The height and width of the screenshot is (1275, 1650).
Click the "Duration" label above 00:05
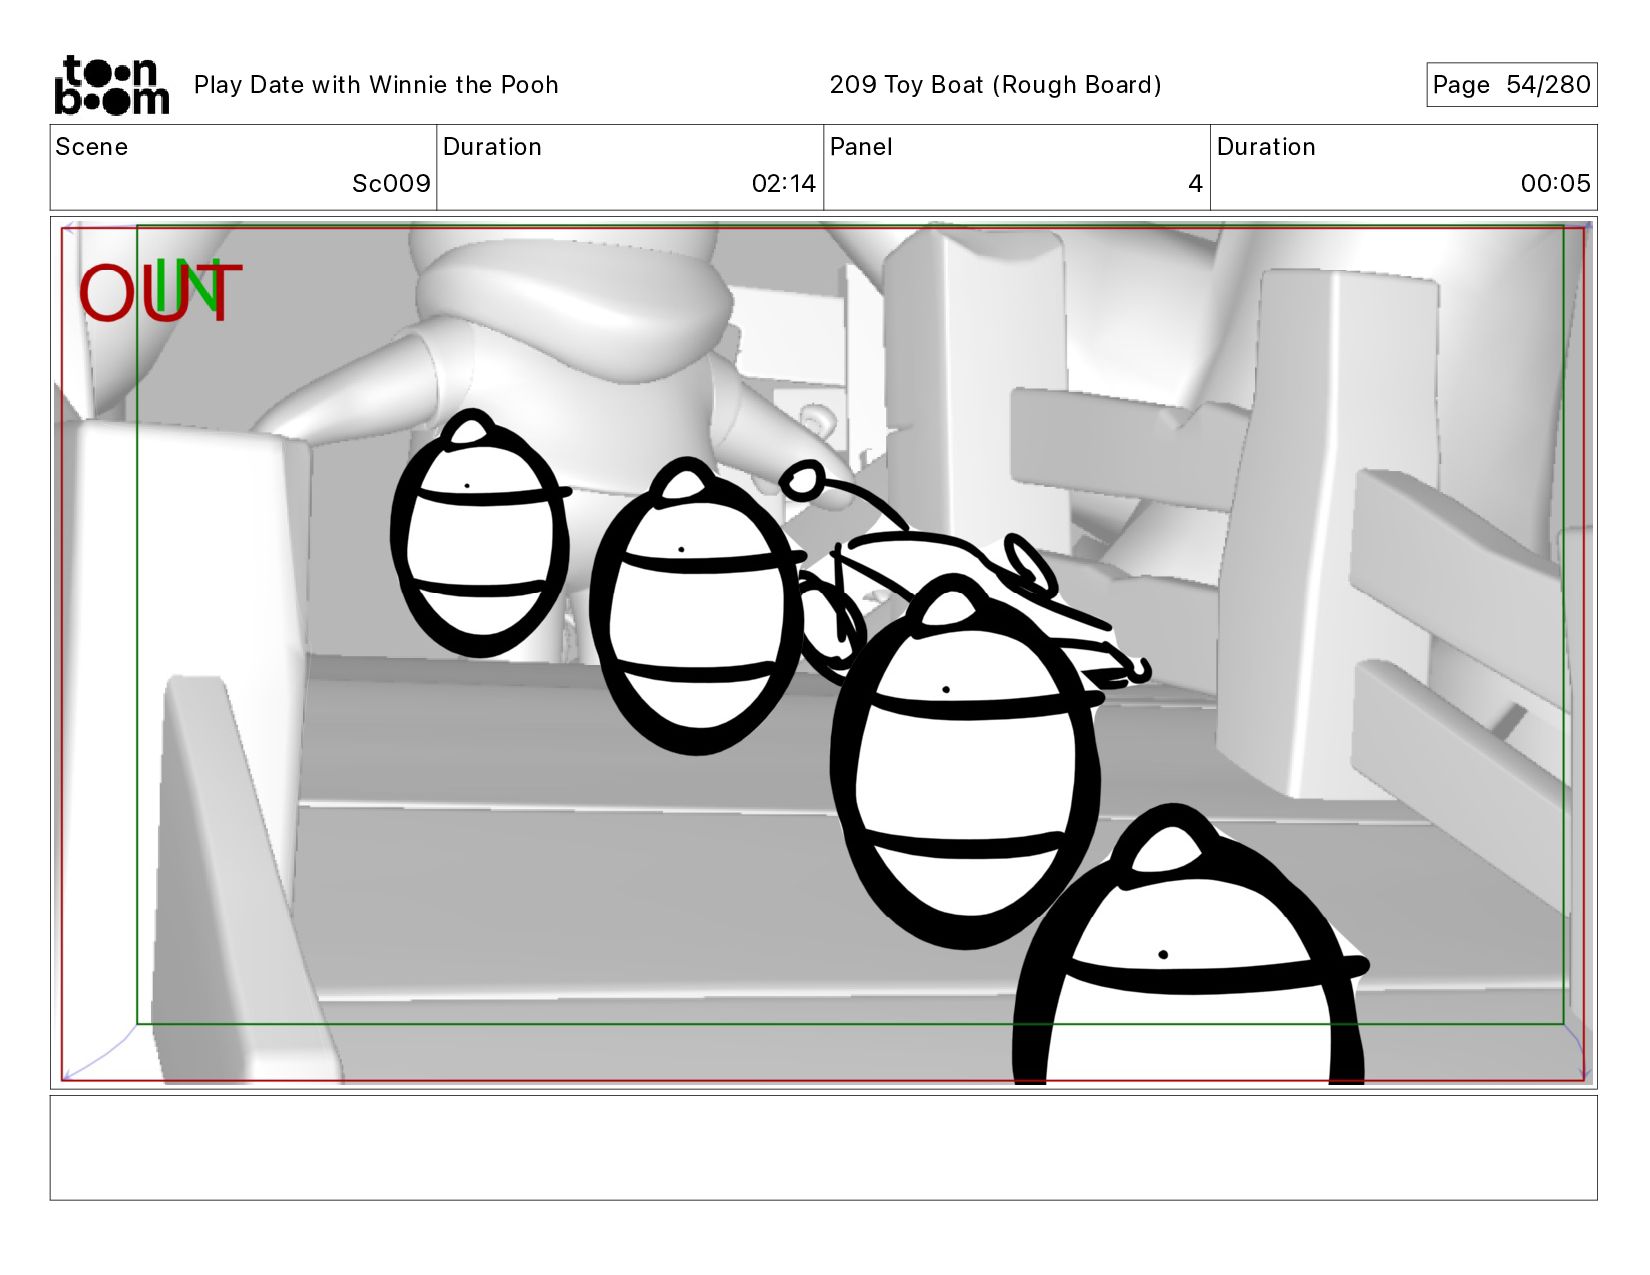[1266, 147]
